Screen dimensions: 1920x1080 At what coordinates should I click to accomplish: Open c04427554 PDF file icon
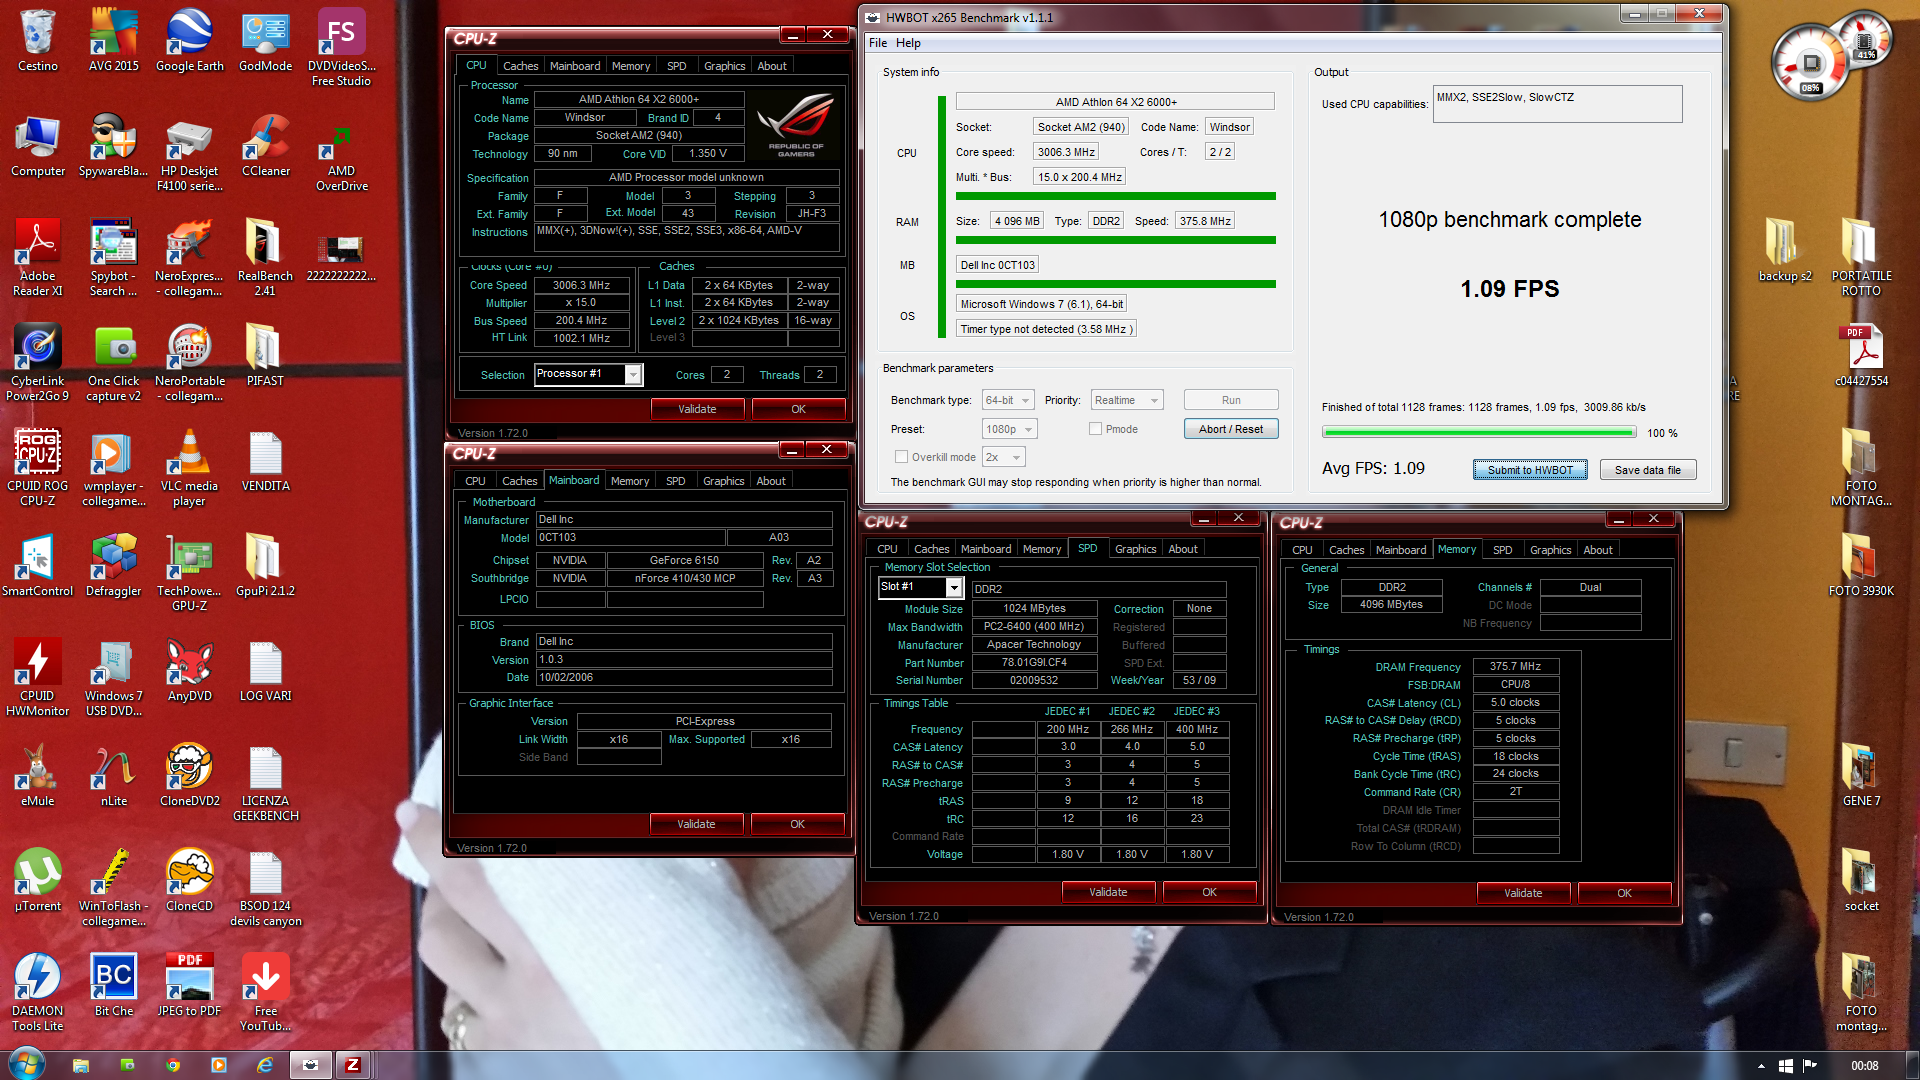[x=1861, y=356]
